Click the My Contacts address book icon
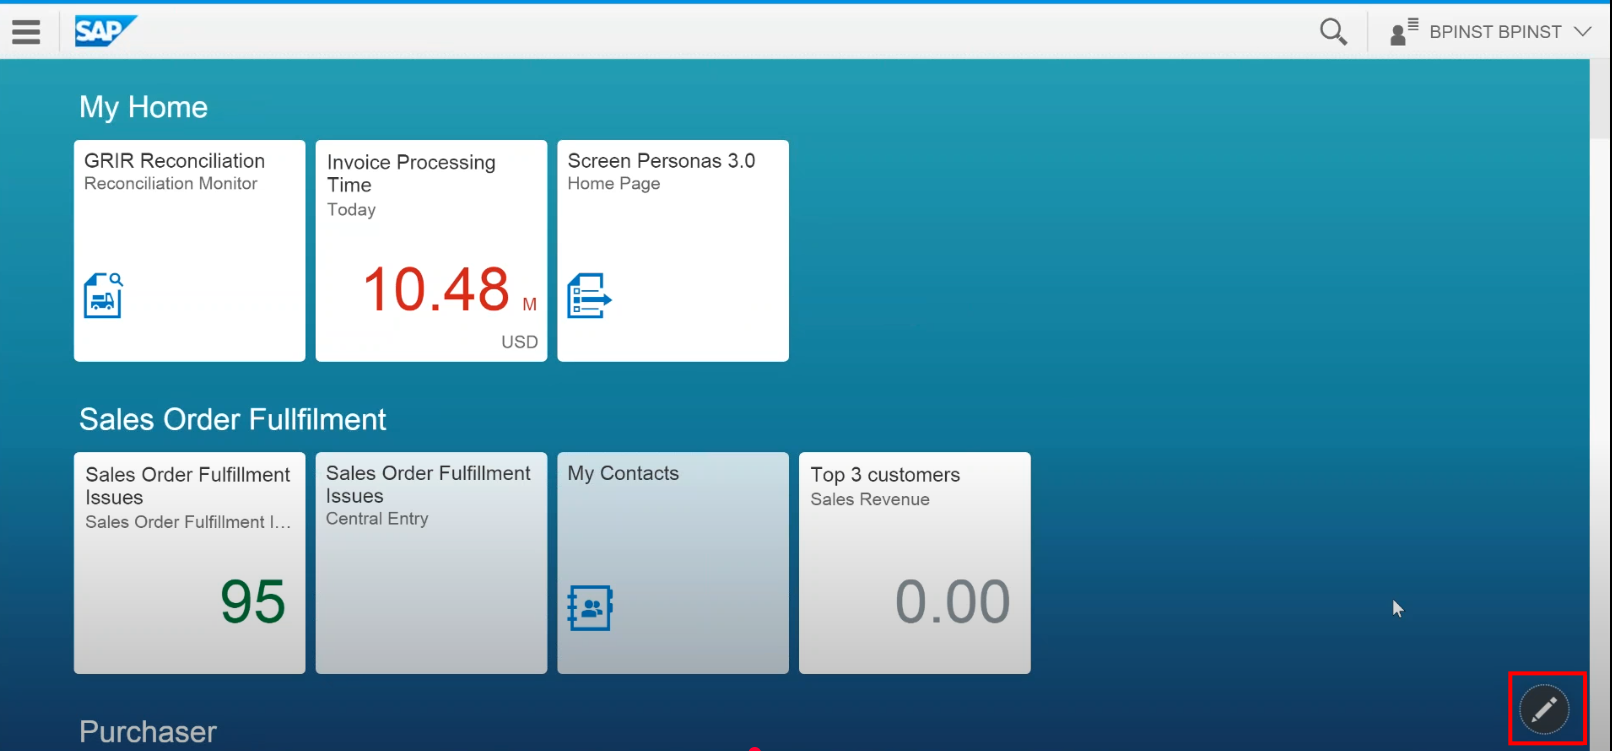 590,607
